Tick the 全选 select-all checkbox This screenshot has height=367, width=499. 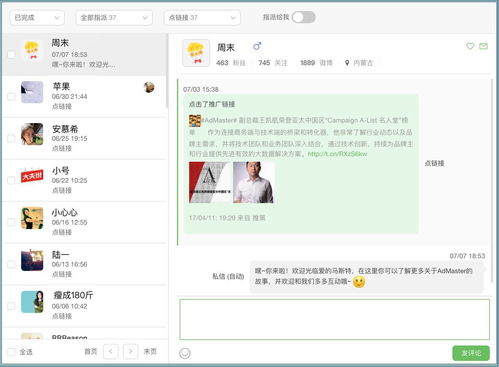tap(11, 352)
